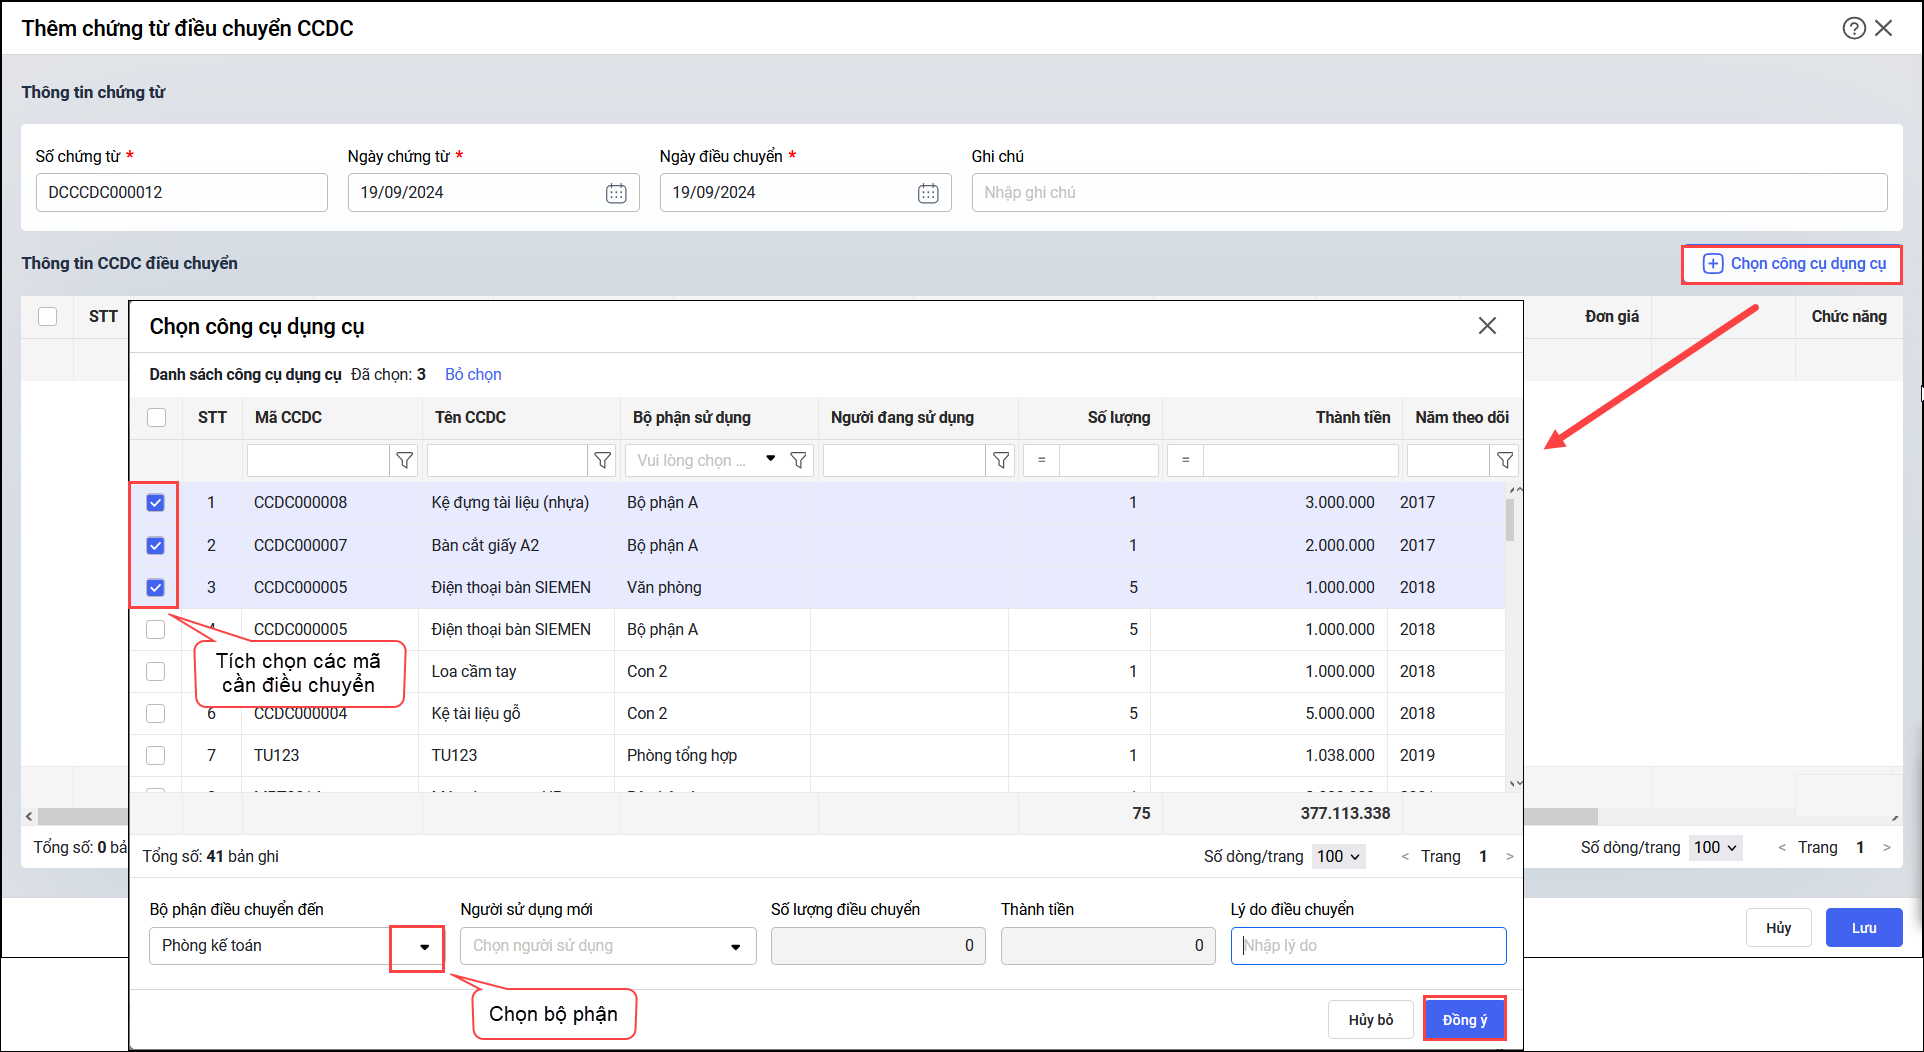Toggle the select-all checkbox in dialog header

(157, 417)
